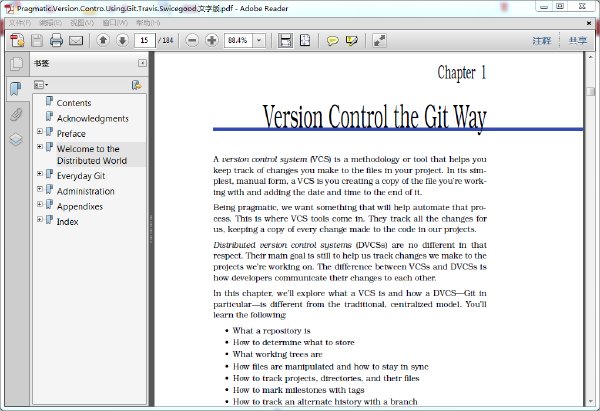
Task: Click the scrollbar down arrow
Action: point(590,401)
